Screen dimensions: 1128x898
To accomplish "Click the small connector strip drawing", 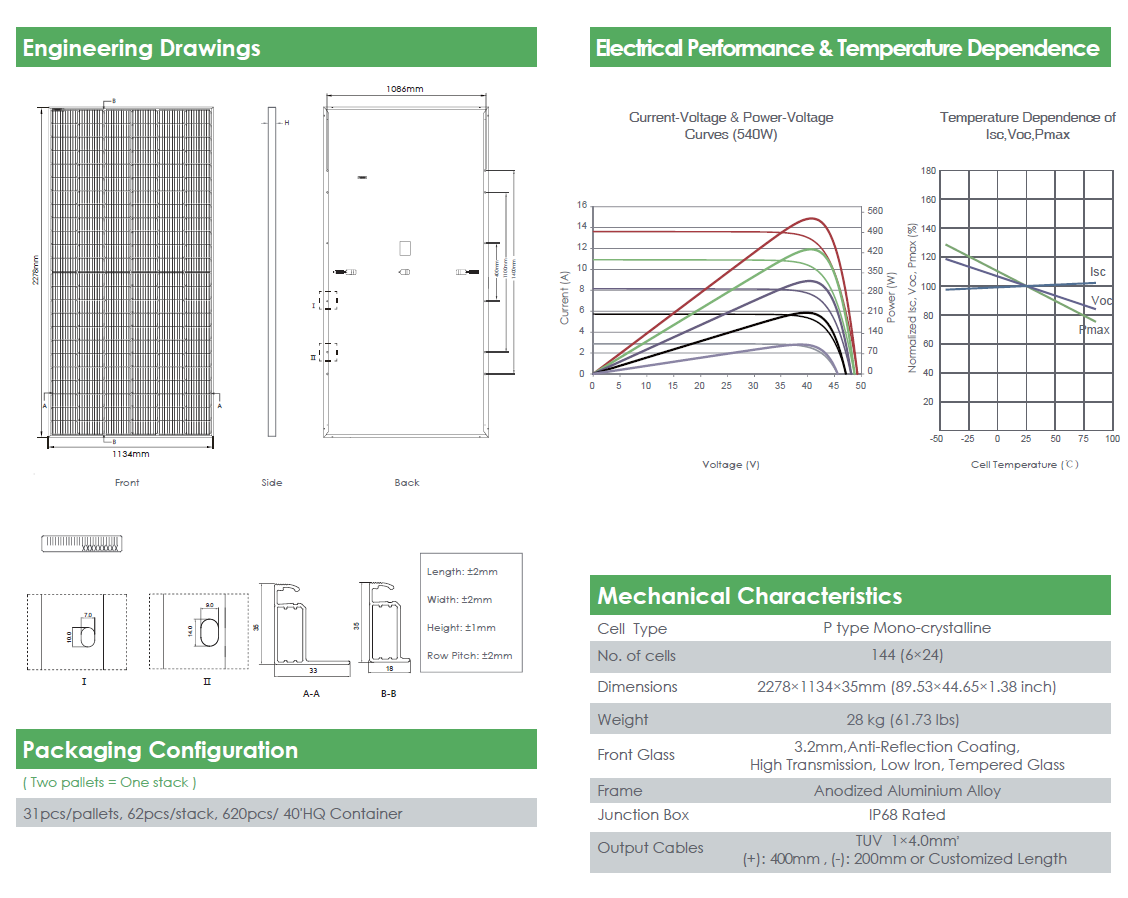I will (x=81, y=543).
